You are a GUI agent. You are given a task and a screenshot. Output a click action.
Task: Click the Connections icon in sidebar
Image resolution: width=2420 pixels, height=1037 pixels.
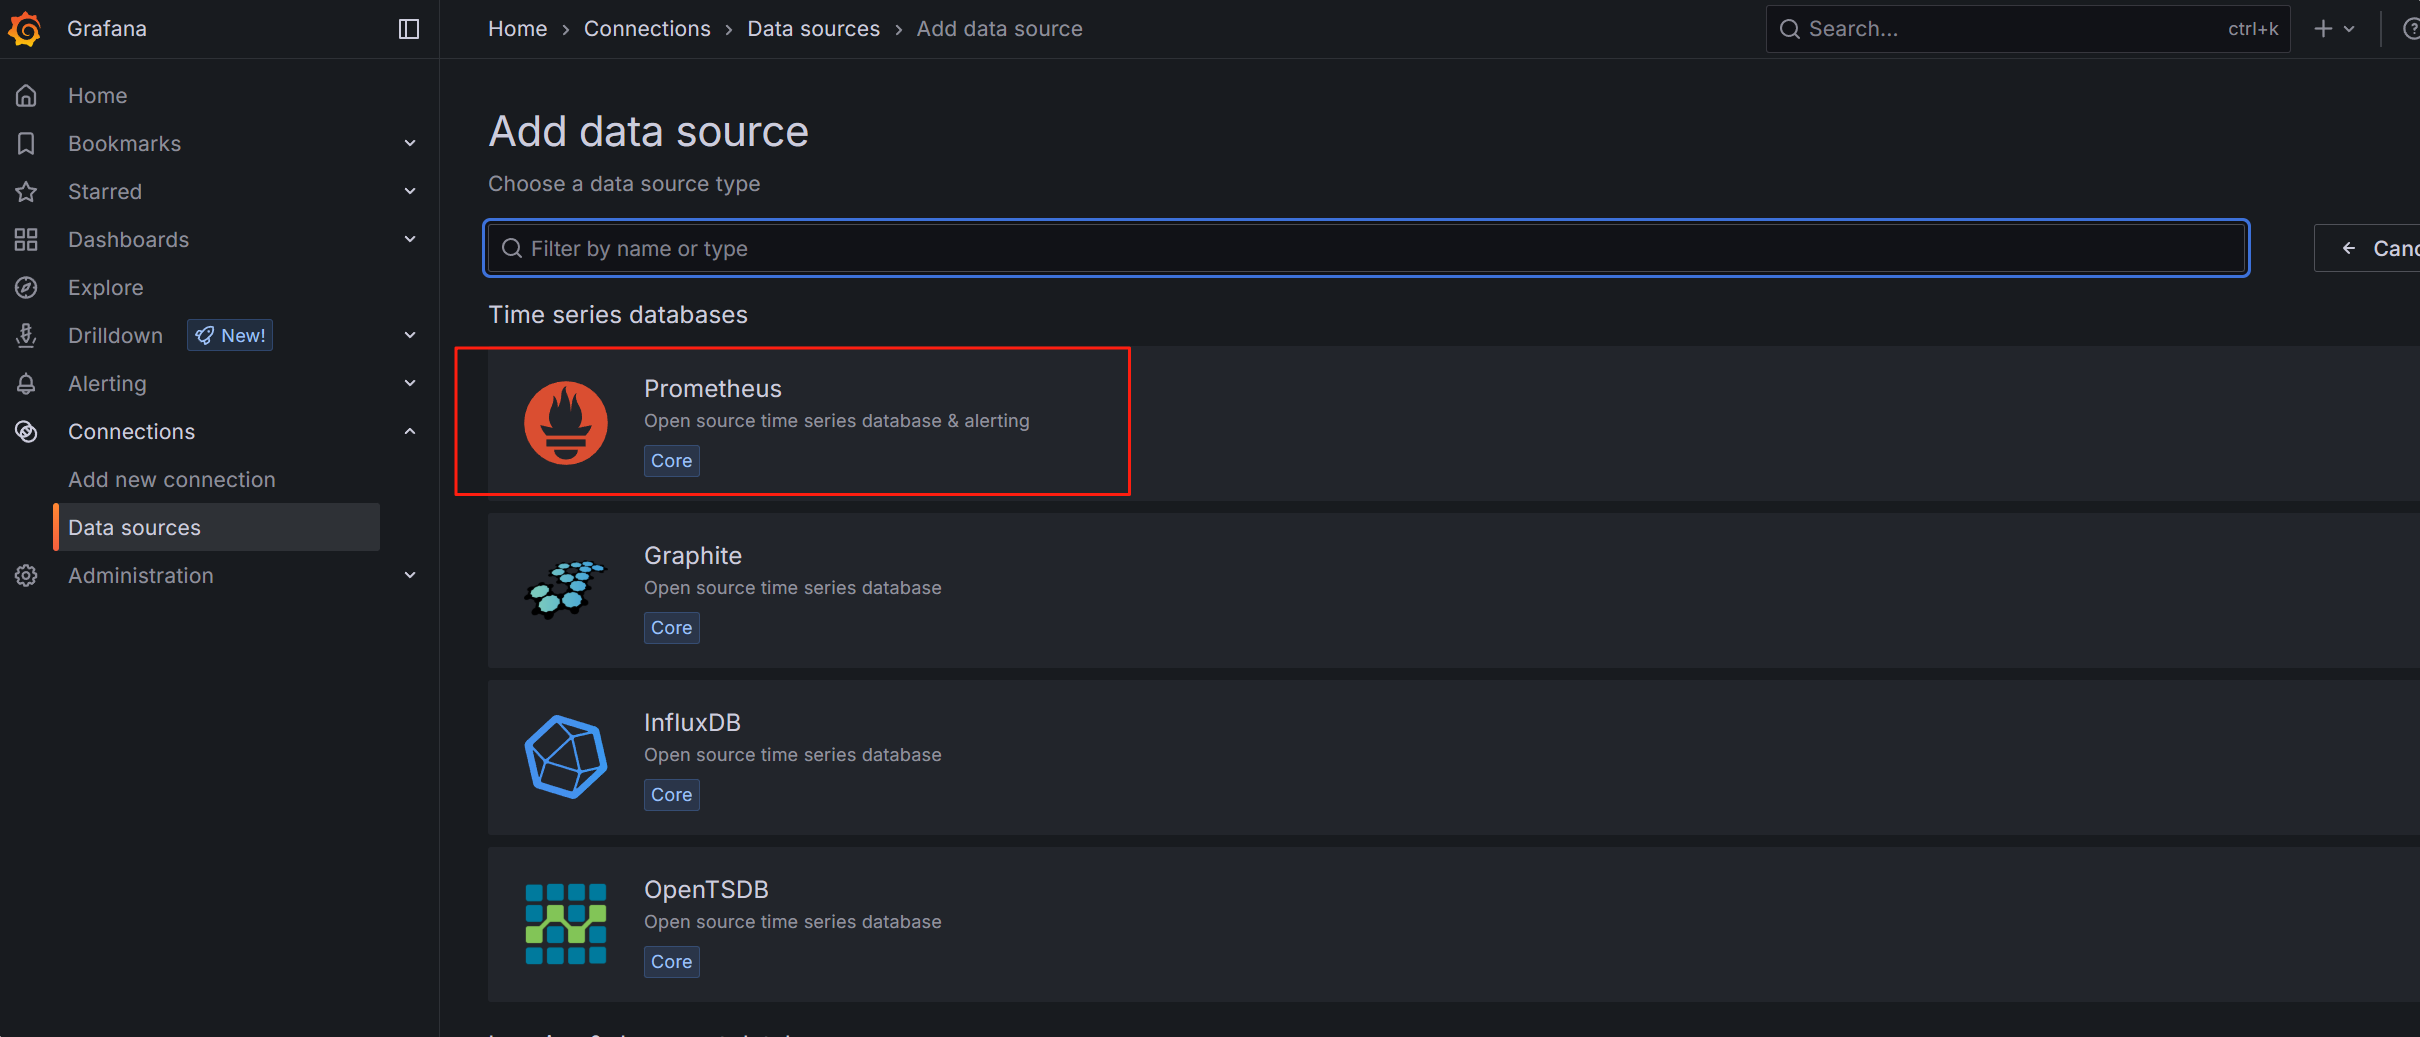(27, 432)
